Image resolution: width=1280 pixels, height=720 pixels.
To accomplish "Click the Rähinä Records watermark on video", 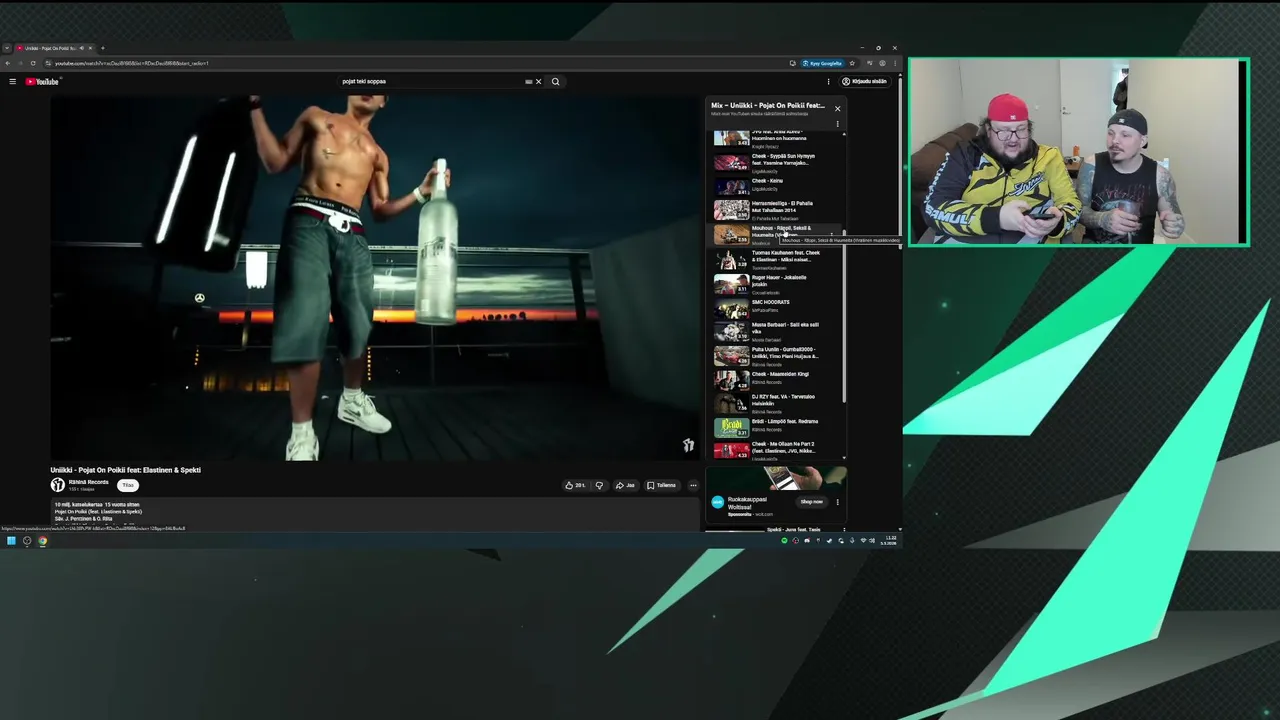I will [x=688, y=446].
